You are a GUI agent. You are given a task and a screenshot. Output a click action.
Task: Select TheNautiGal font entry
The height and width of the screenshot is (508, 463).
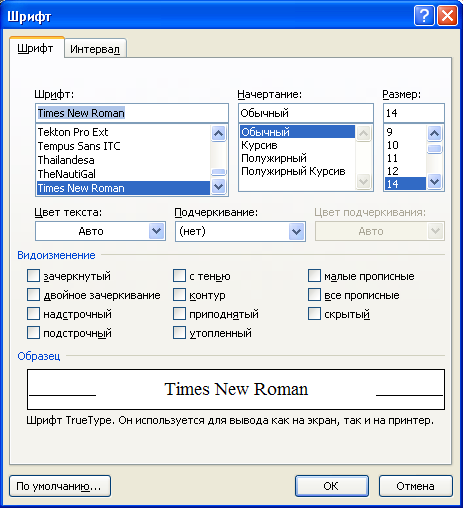pyautogui.click(x=123, y=174)
